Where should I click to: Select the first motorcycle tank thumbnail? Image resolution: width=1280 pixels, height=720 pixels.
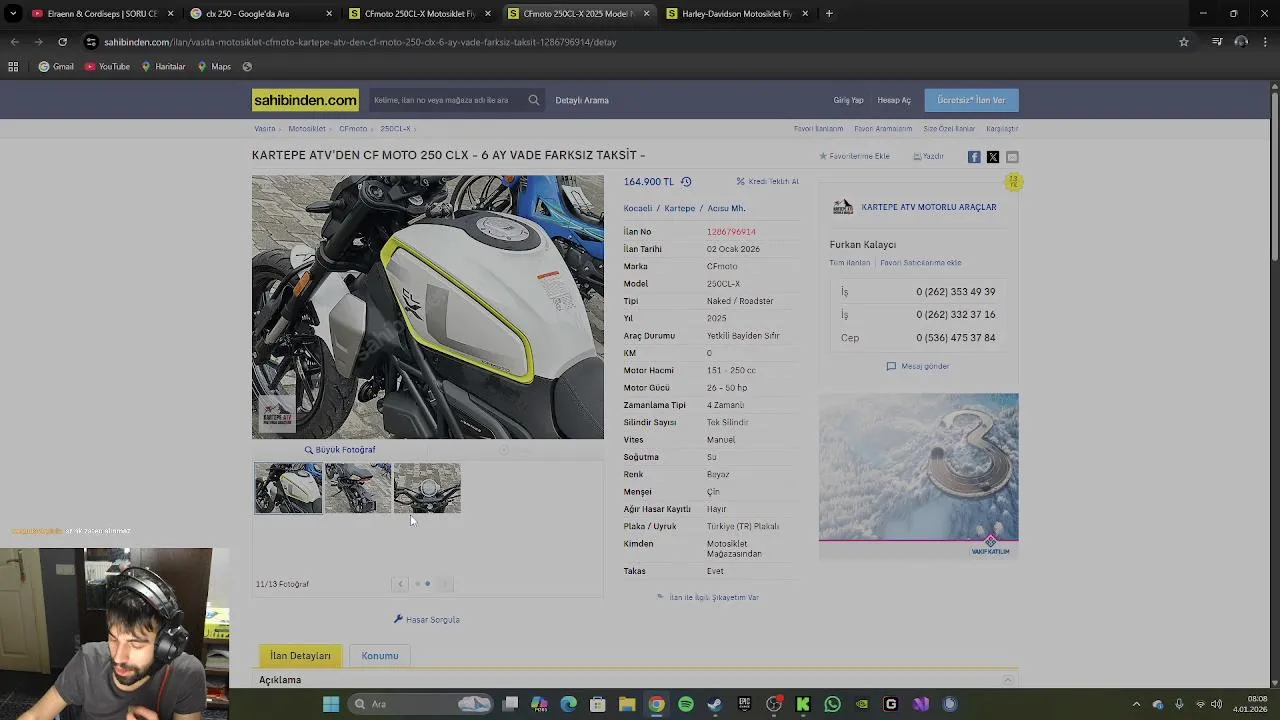(x=288, y=488)
